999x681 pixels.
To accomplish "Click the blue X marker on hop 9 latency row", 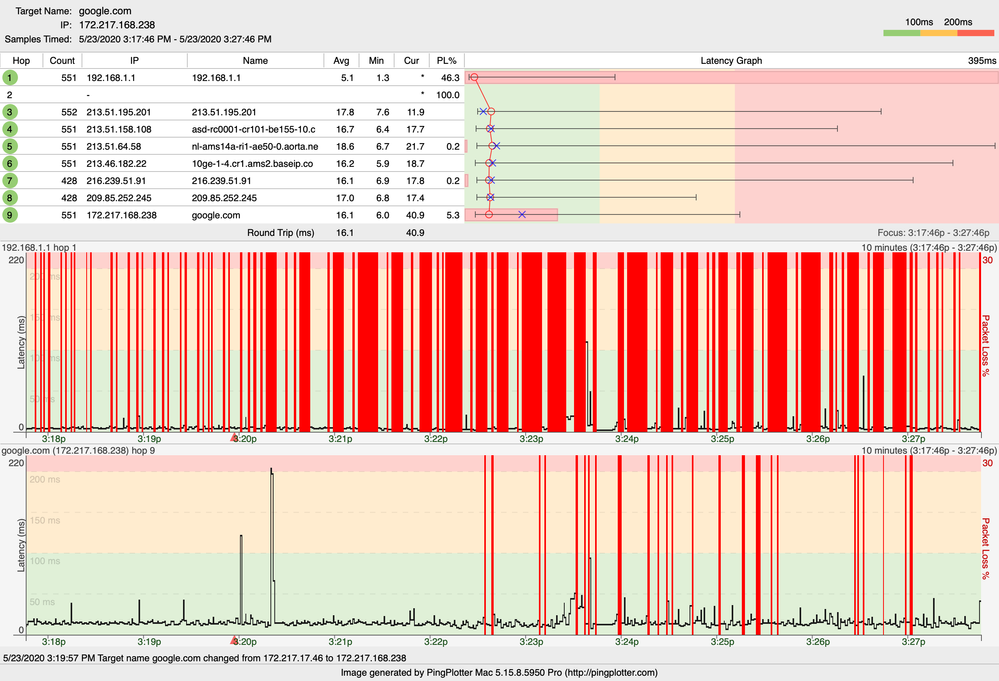I will pyautogui.click(x=522, y=214).
